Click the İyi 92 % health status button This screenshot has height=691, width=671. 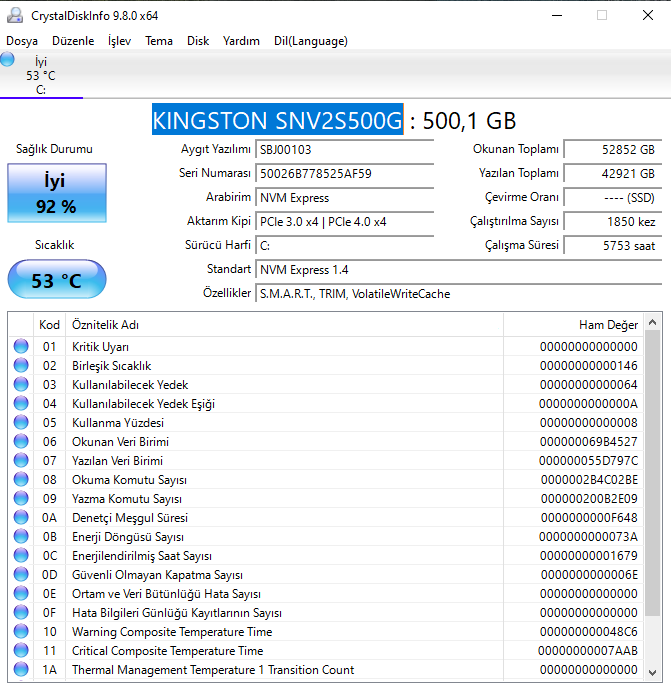point(57,193)
